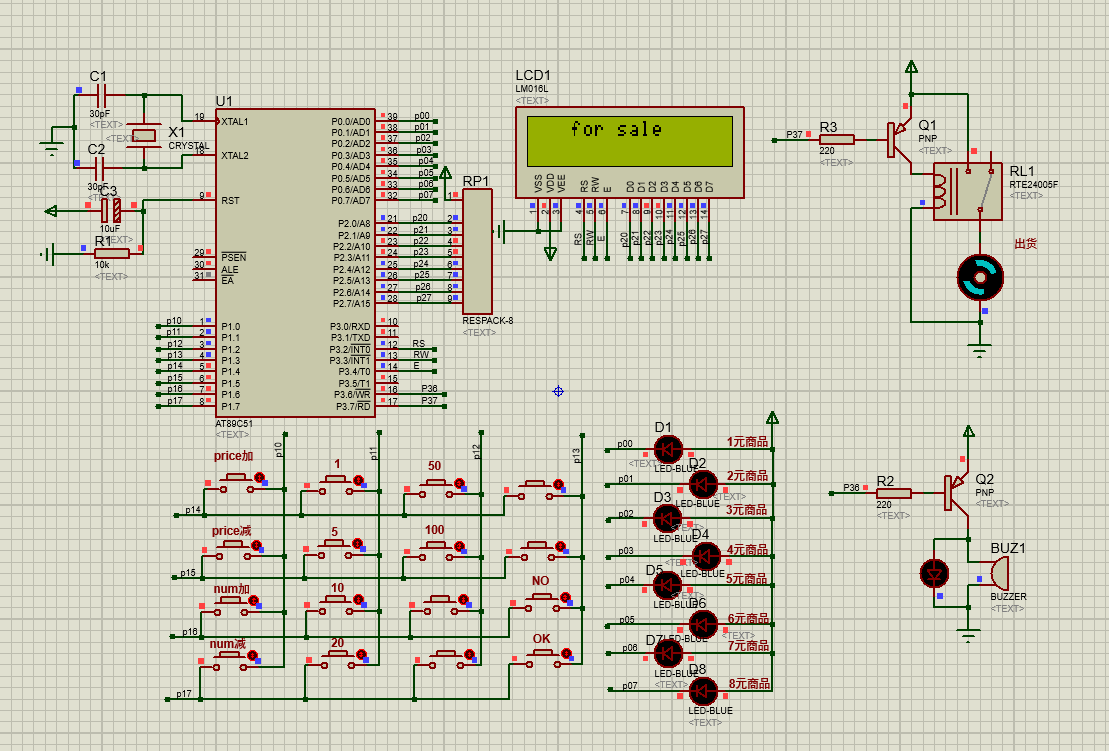This screenshot has height=751, width=1109.
Task: Select the U1 AT89C51 microcontroller body
Action: 295,263
